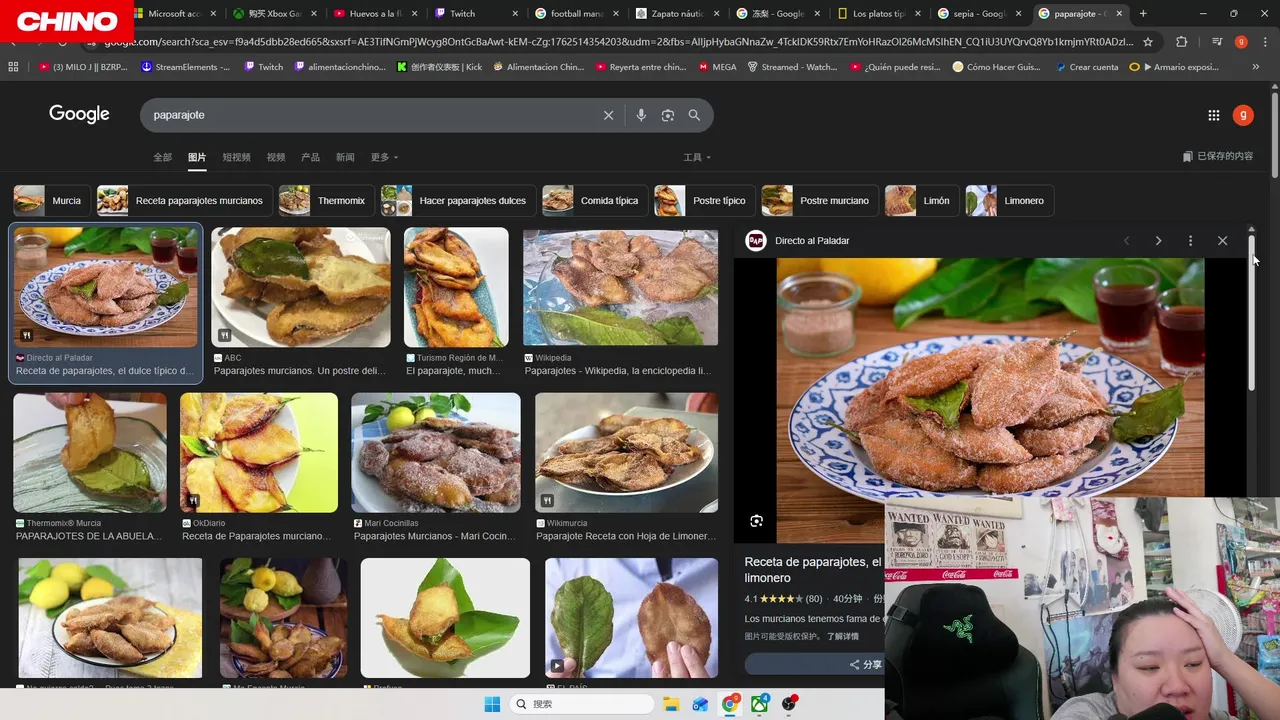This screenshot has height=720, width=1280.
Task: Open the Twitch bookmark in bookmarks bar
Action: click(263, 67)
